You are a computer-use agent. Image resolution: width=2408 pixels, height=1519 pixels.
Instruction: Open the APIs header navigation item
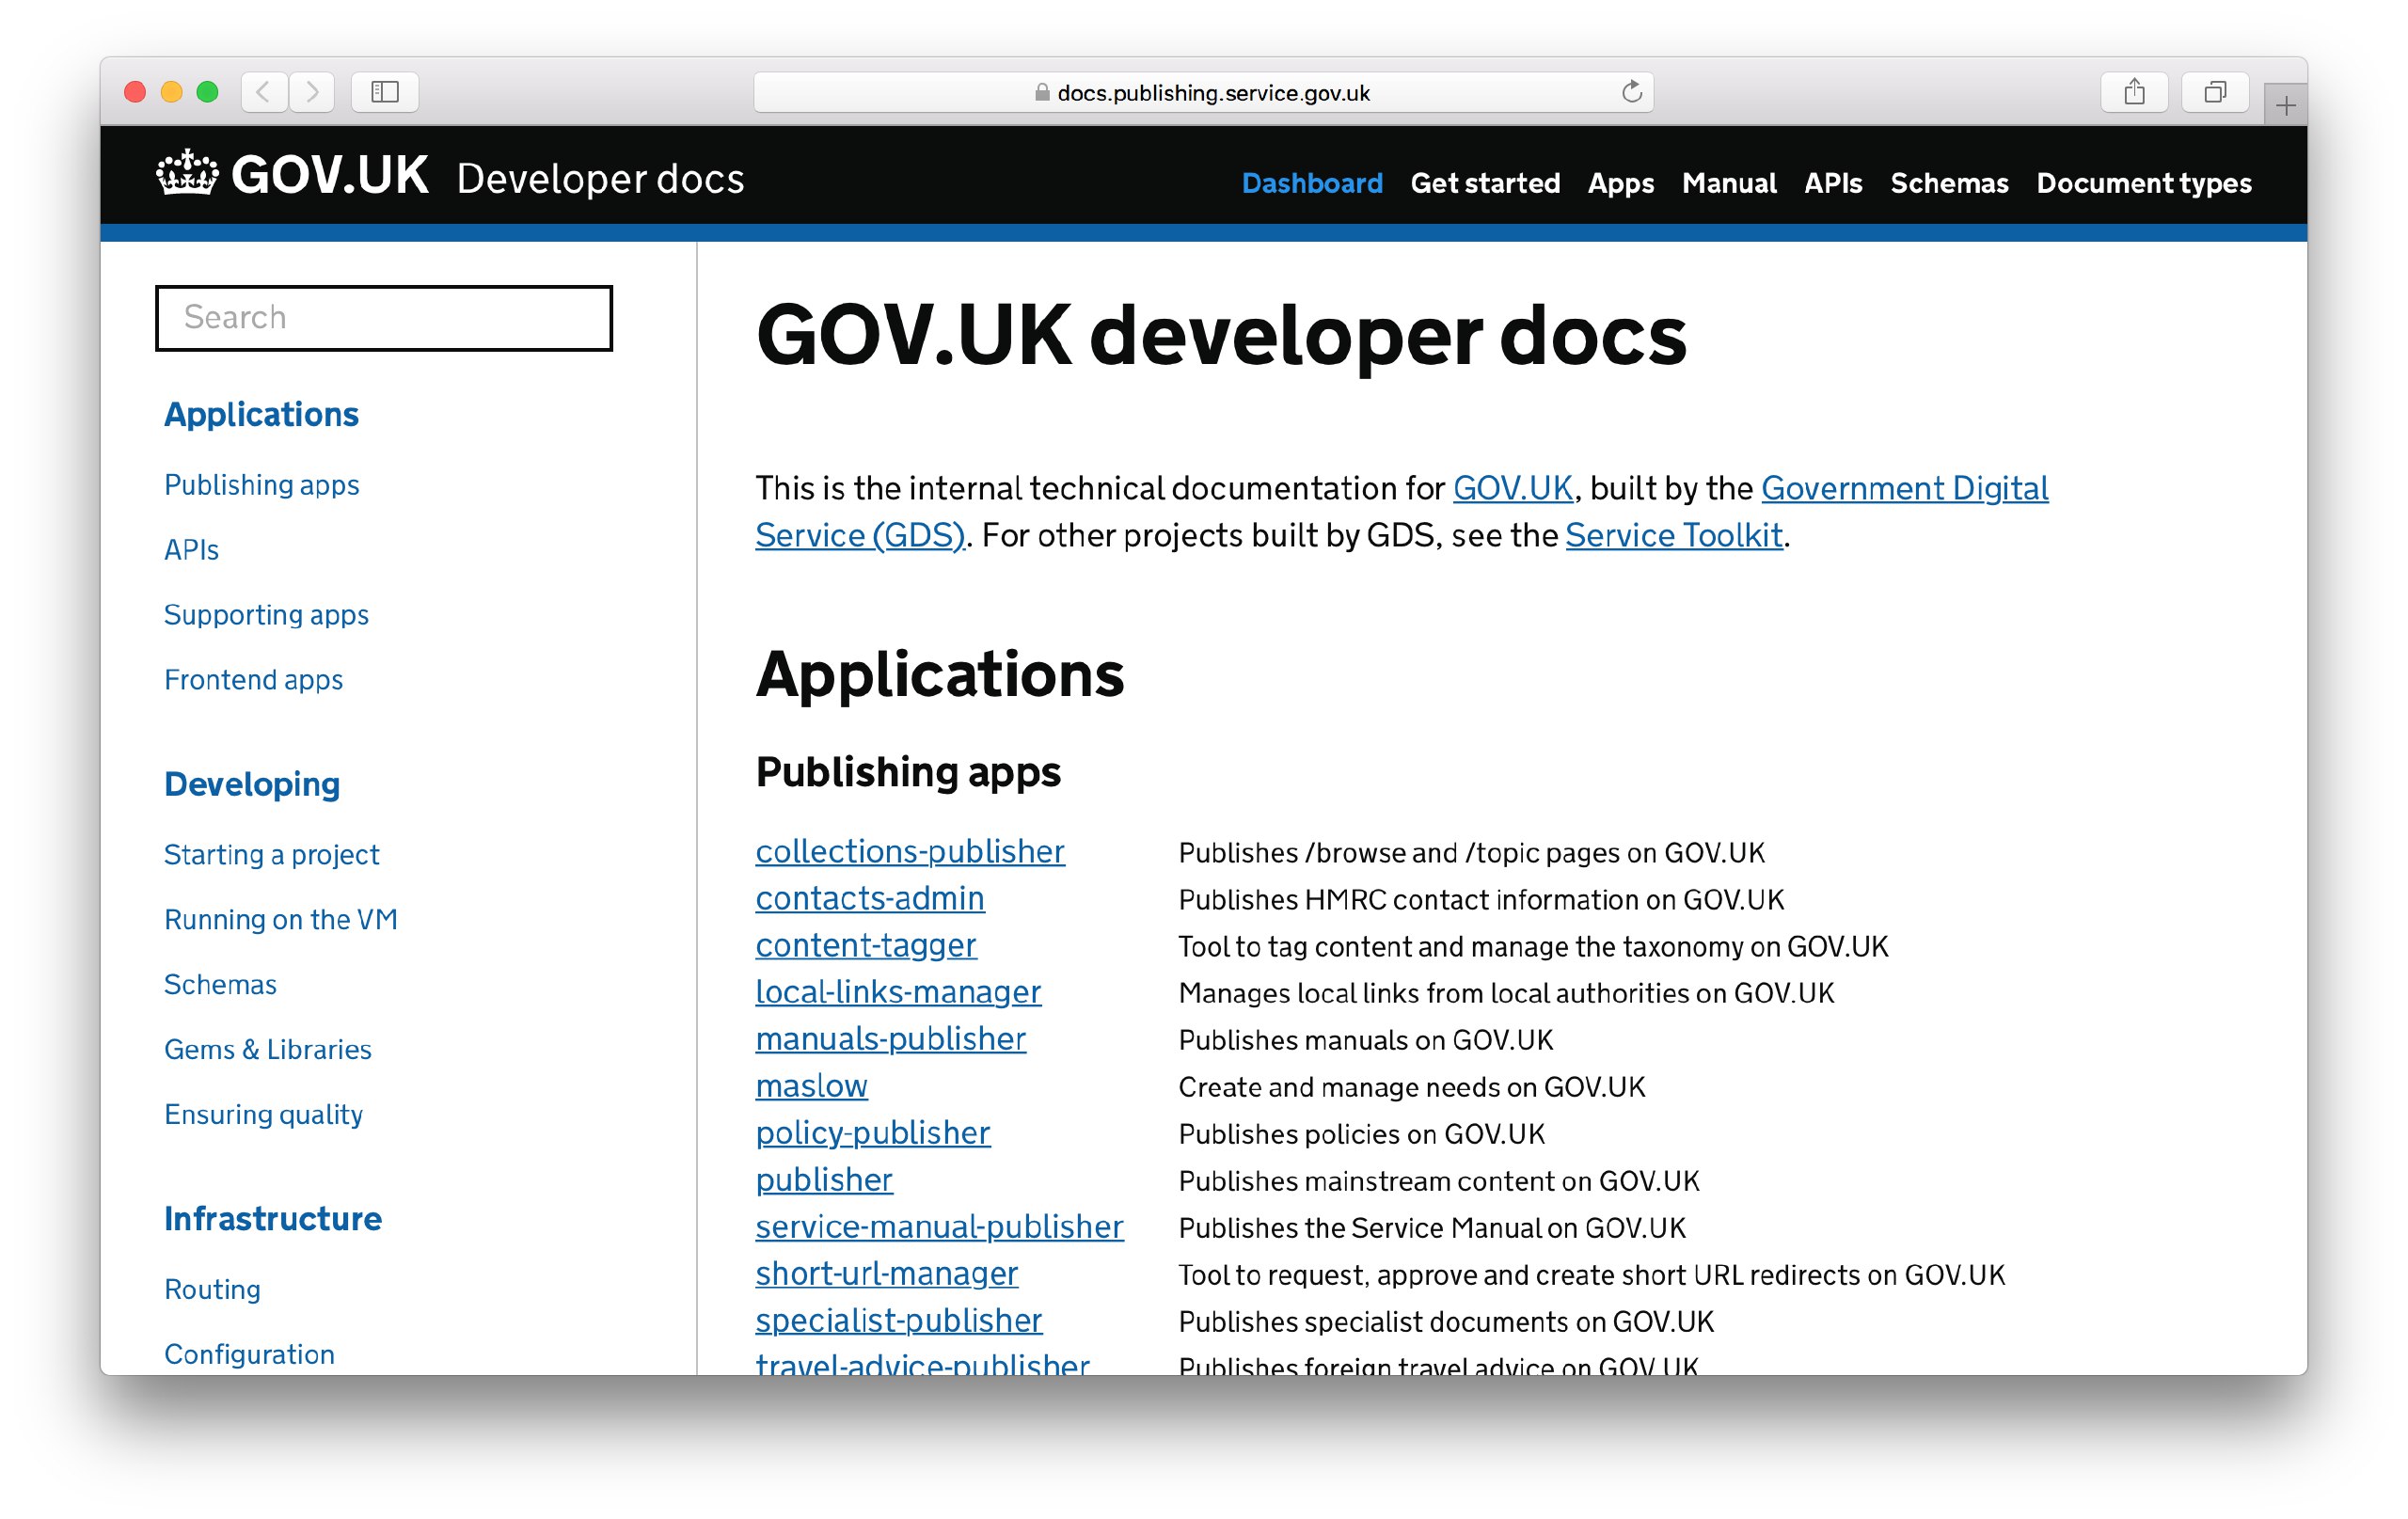point(1833,183)
